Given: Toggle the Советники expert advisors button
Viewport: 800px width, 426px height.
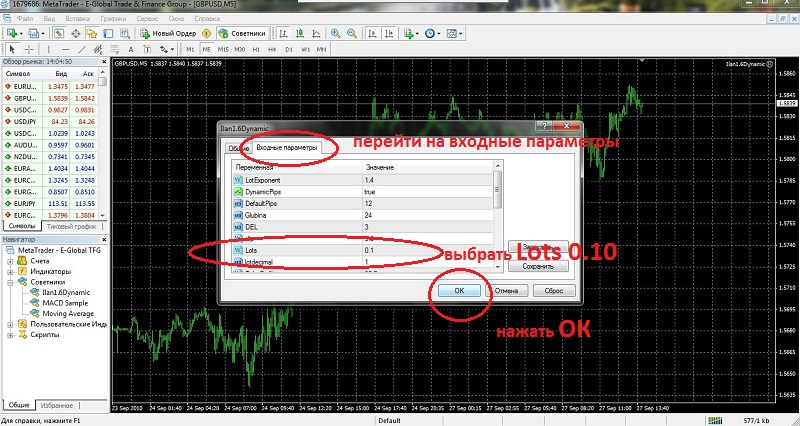Looking at the screenshot, I should (243, 33).
